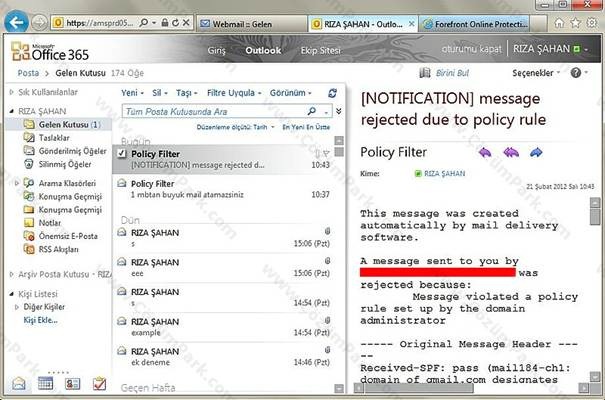Open the Filtre Uygula dropdown
The image size is (605, 400).
coord(234,93)
